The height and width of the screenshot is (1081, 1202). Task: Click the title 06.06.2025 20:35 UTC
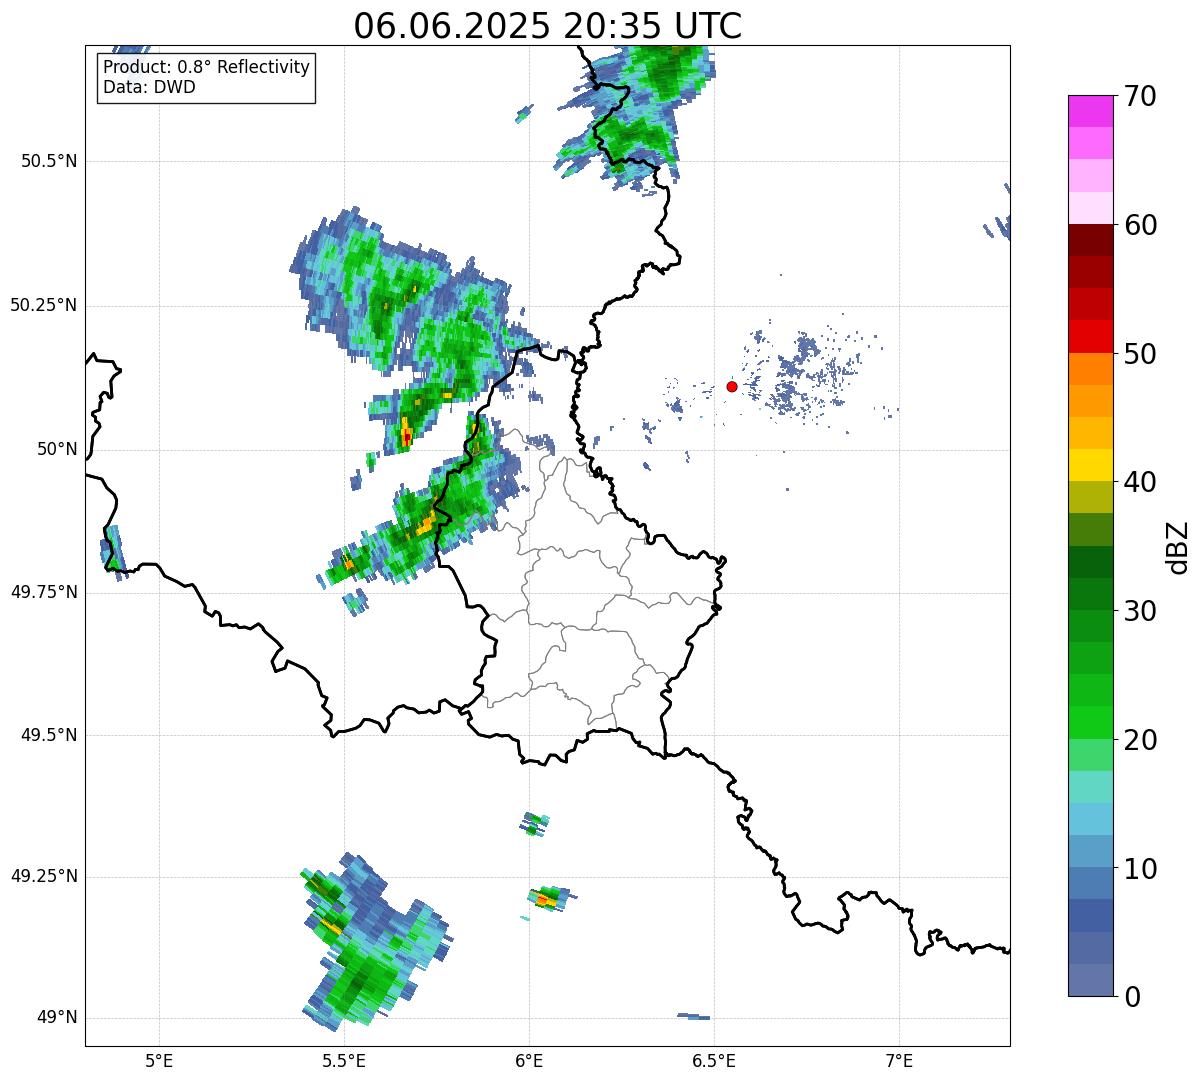coord(547,26)
